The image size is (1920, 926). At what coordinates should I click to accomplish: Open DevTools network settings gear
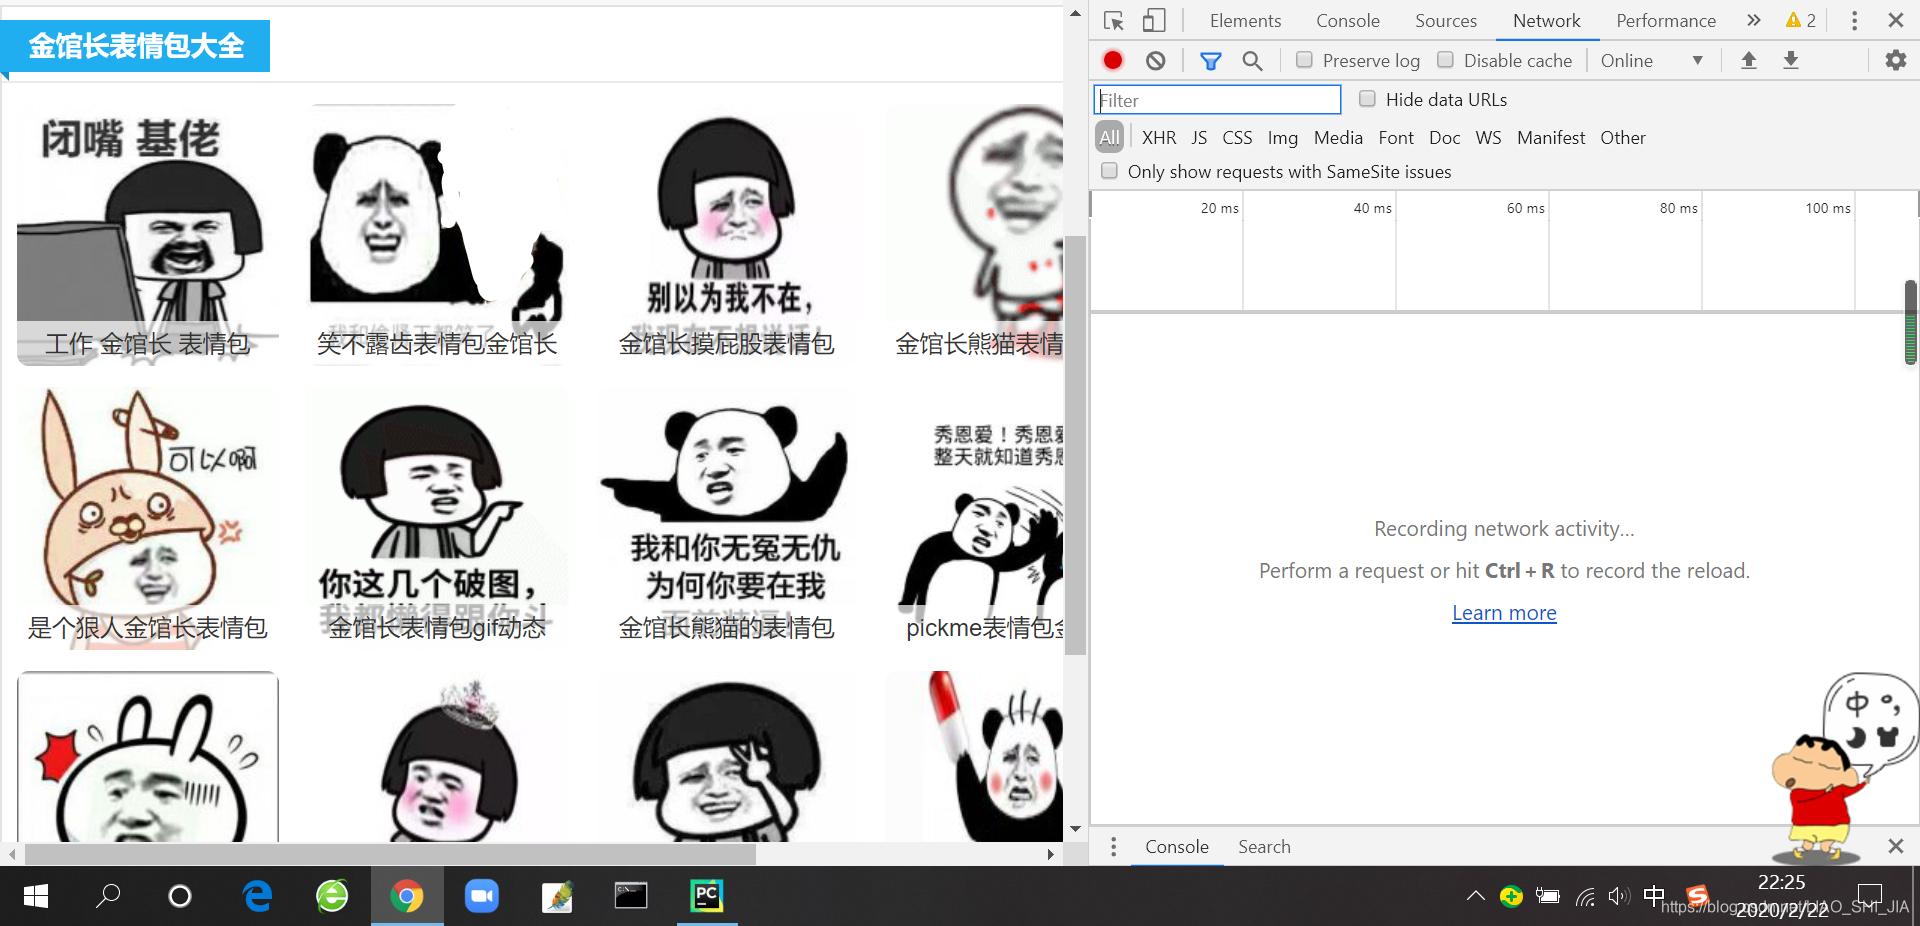pyautogui.click(x=1895, y=60)
